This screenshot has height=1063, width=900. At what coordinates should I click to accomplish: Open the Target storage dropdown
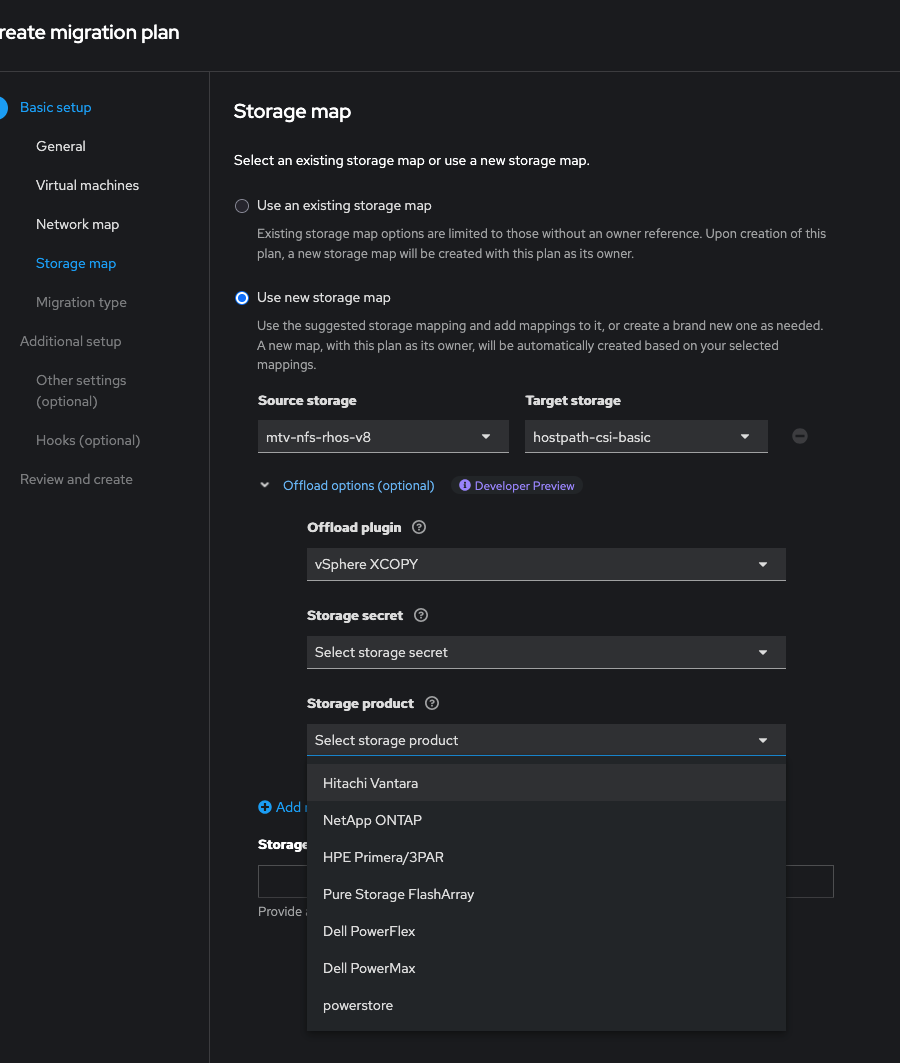click(x=645, y=437)
